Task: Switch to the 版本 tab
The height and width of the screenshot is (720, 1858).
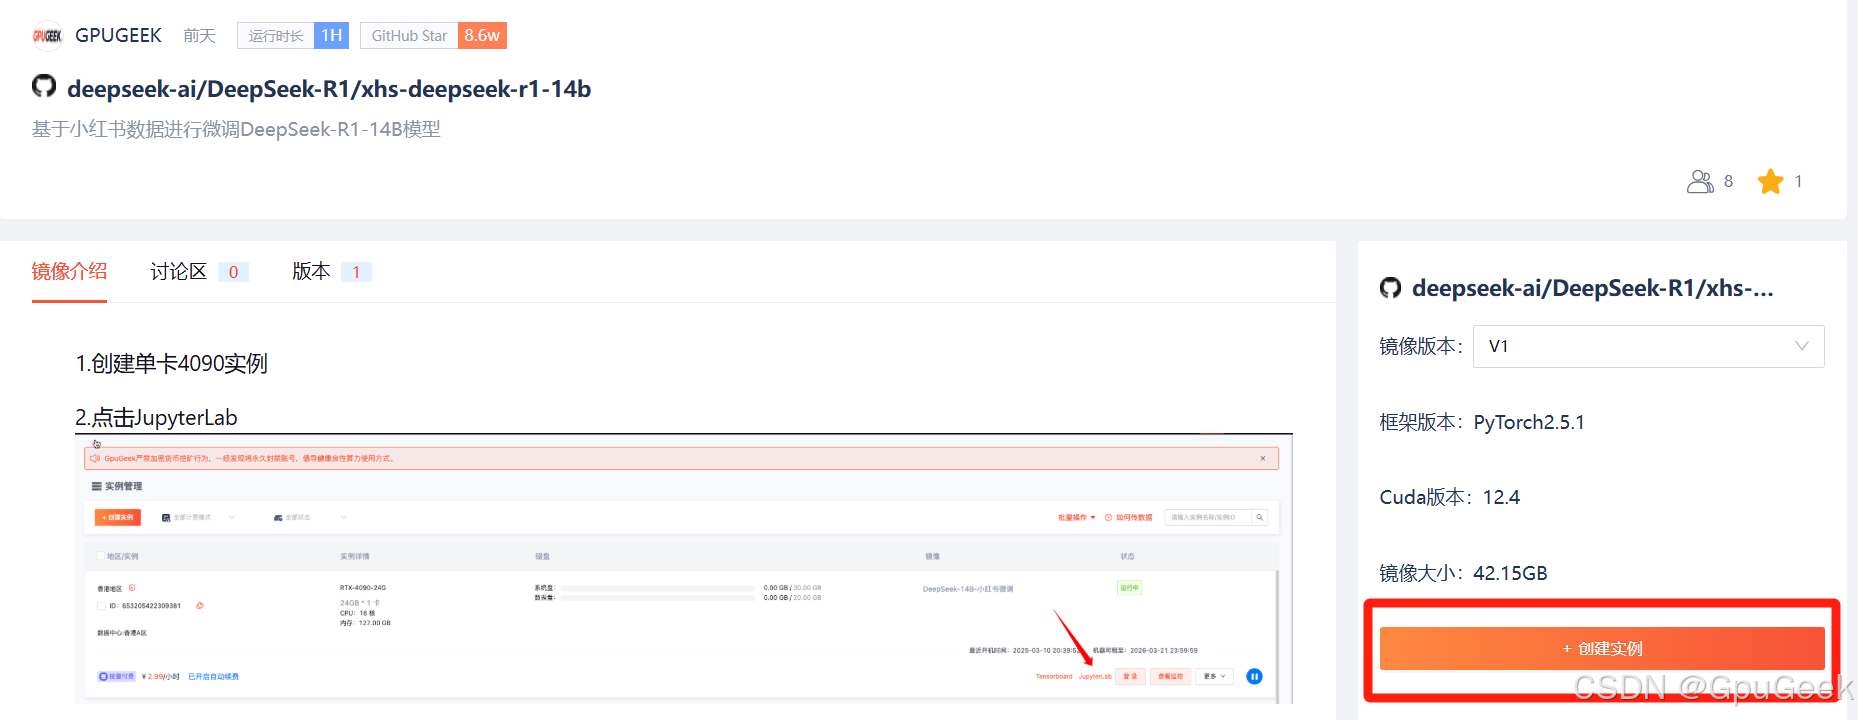Action: (311, 271)
